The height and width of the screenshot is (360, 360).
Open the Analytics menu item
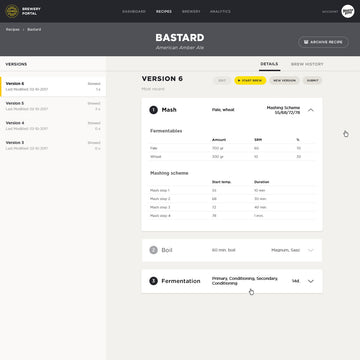tap(220, 11)
